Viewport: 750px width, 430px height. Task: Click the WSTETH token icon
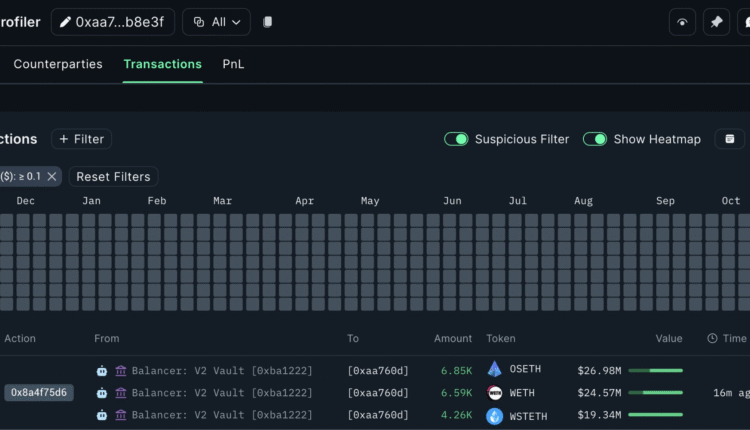[x=494, y=414]
